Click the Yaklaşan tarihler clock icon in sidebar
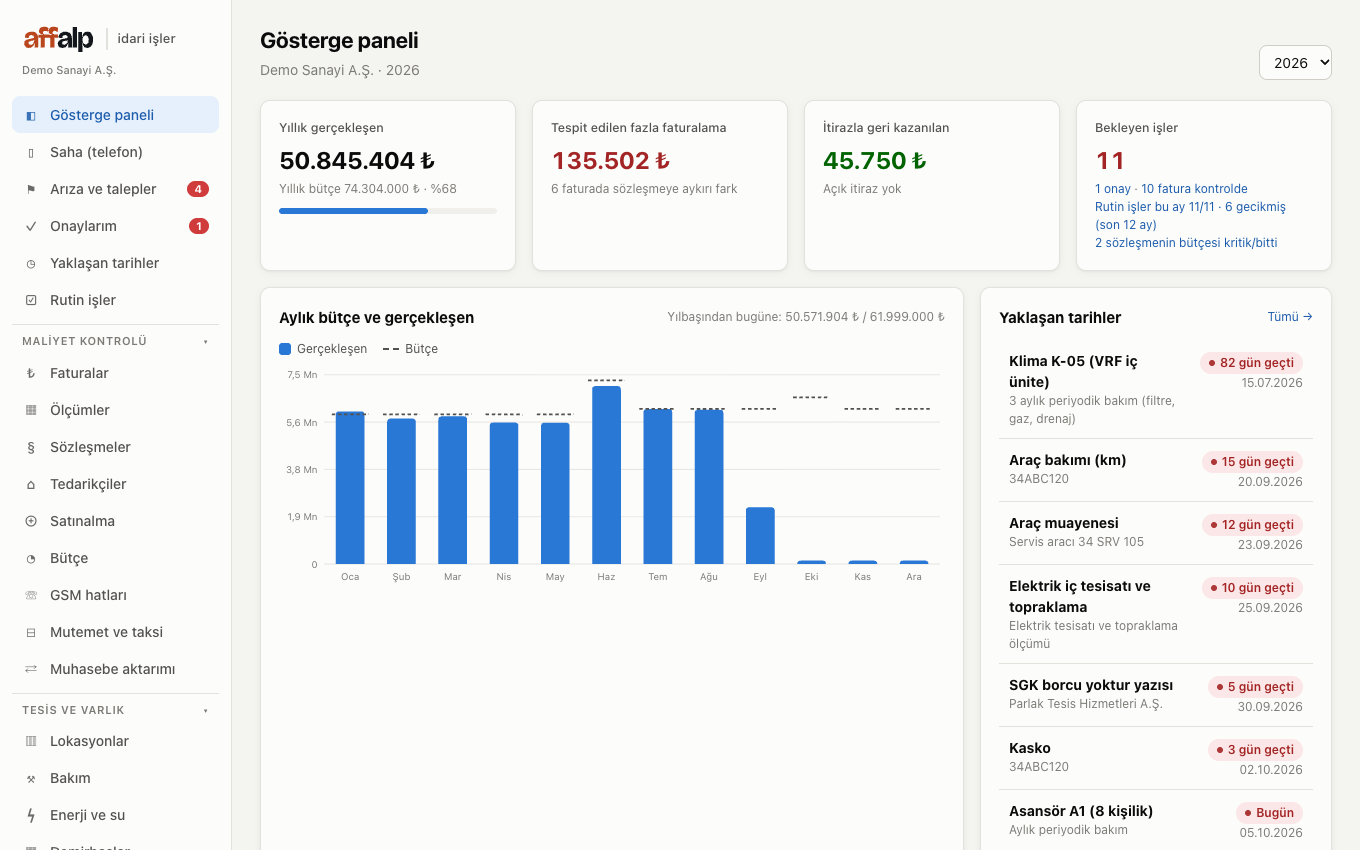 30,263
